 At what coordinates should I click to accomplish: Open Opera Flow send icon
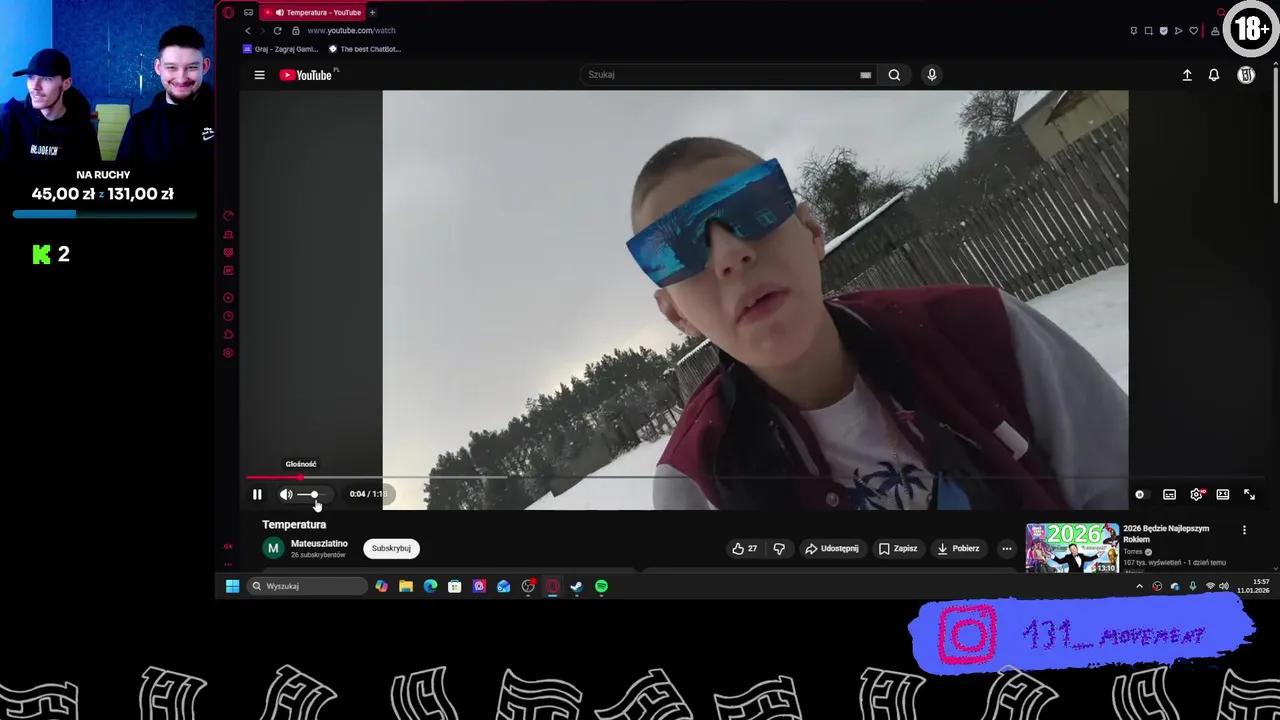click(x=1178, y=31)
